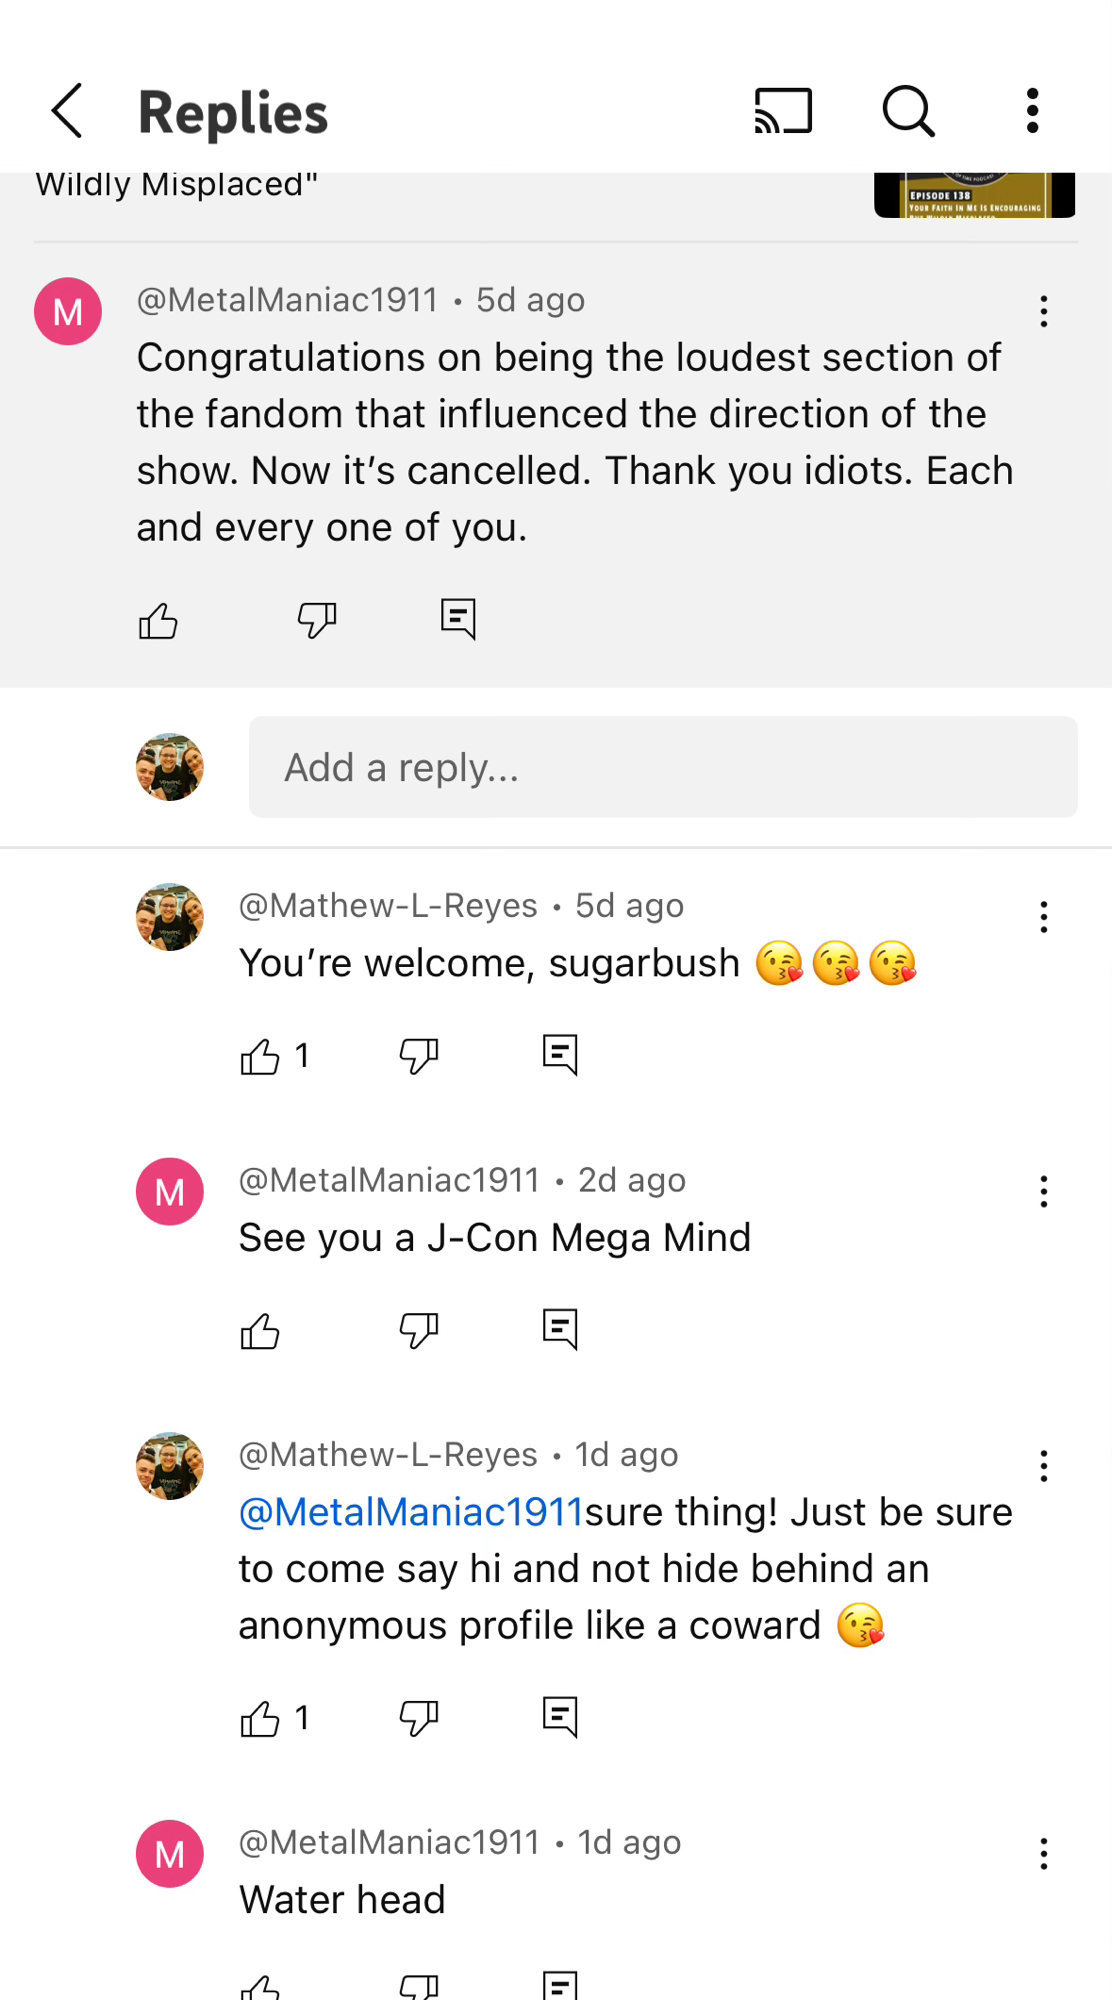Reply to the "See you a J-Con" comment

[560, 1330]
